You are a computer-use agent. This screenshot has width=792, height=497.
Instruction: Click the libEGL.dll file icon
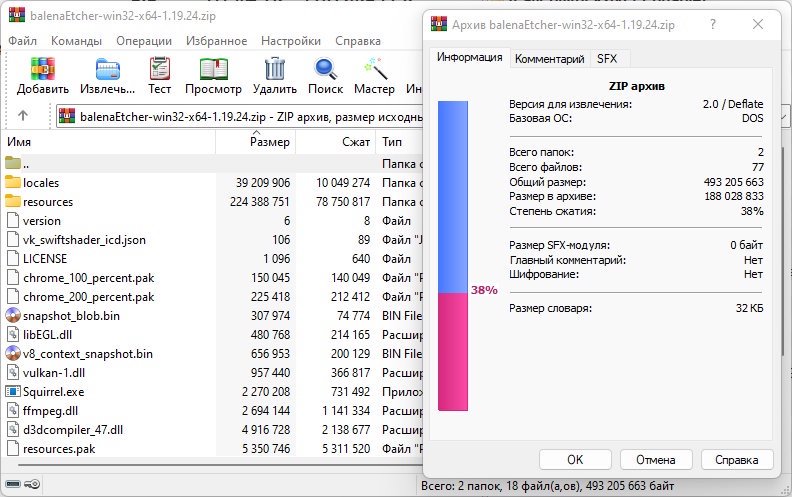pos(13,334)
